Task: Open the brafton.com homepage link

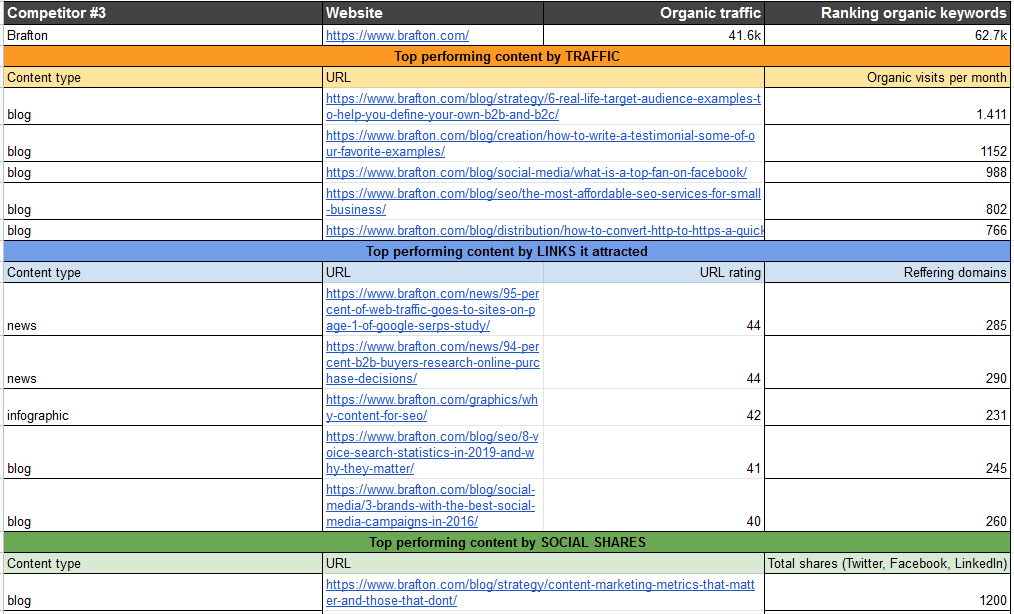Action: tap(397, 36)
